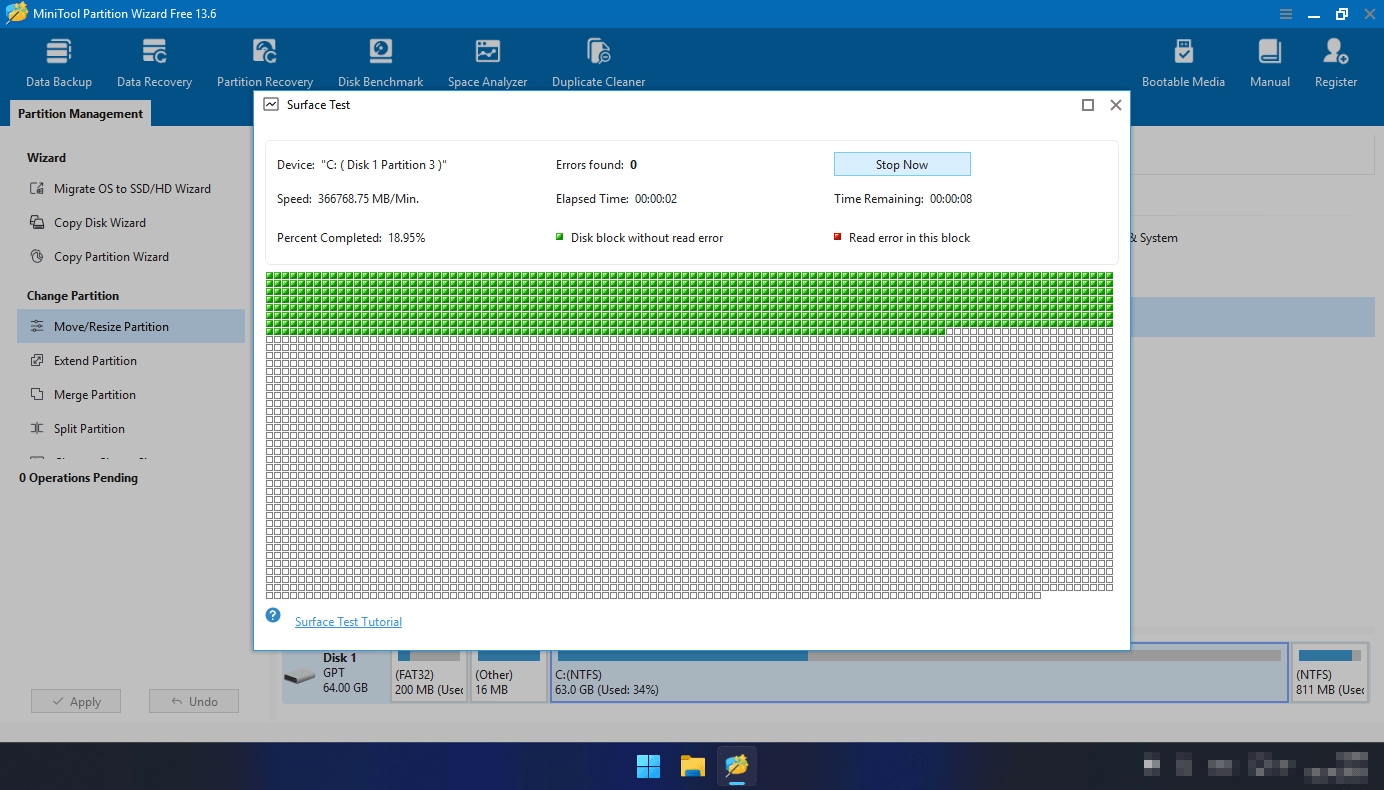Start the Disk Benchmark tool

point(380,63)
